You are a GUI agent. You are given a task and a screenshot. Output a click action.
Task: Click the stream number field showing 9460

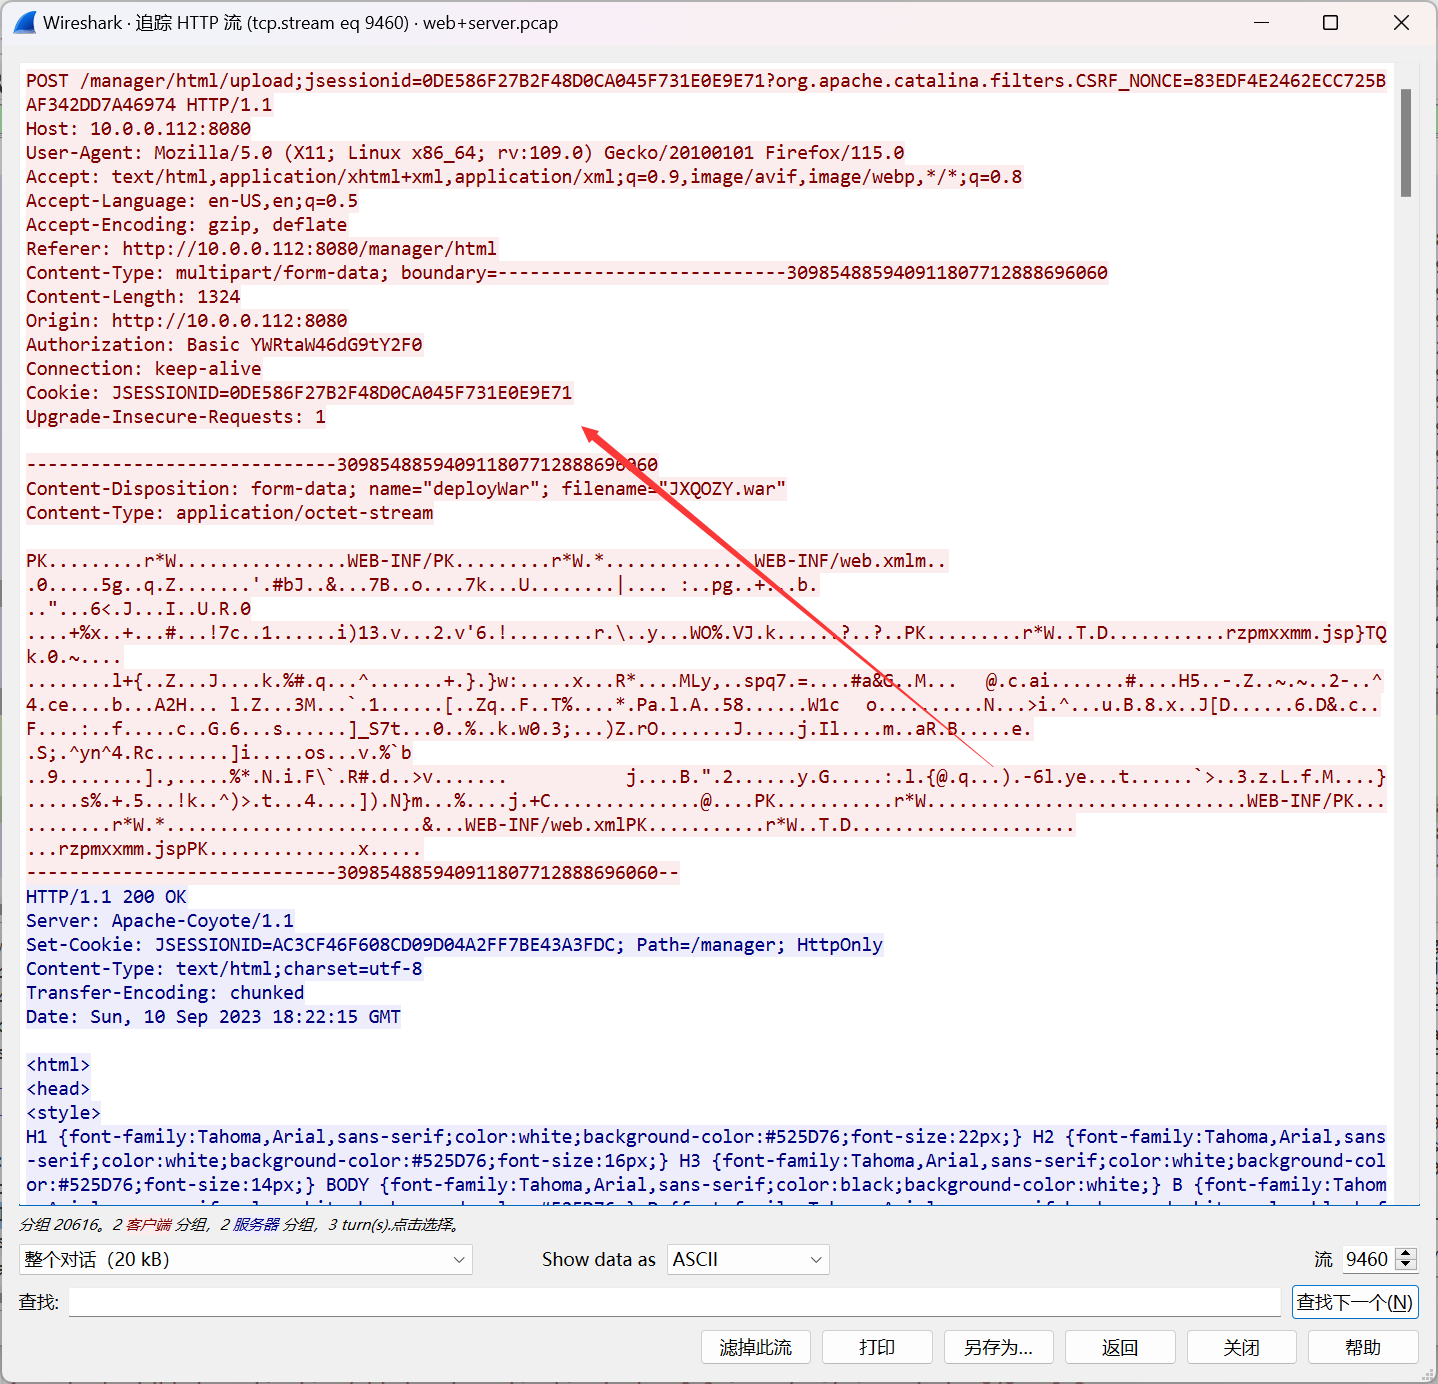[x=1367, y=1259]
